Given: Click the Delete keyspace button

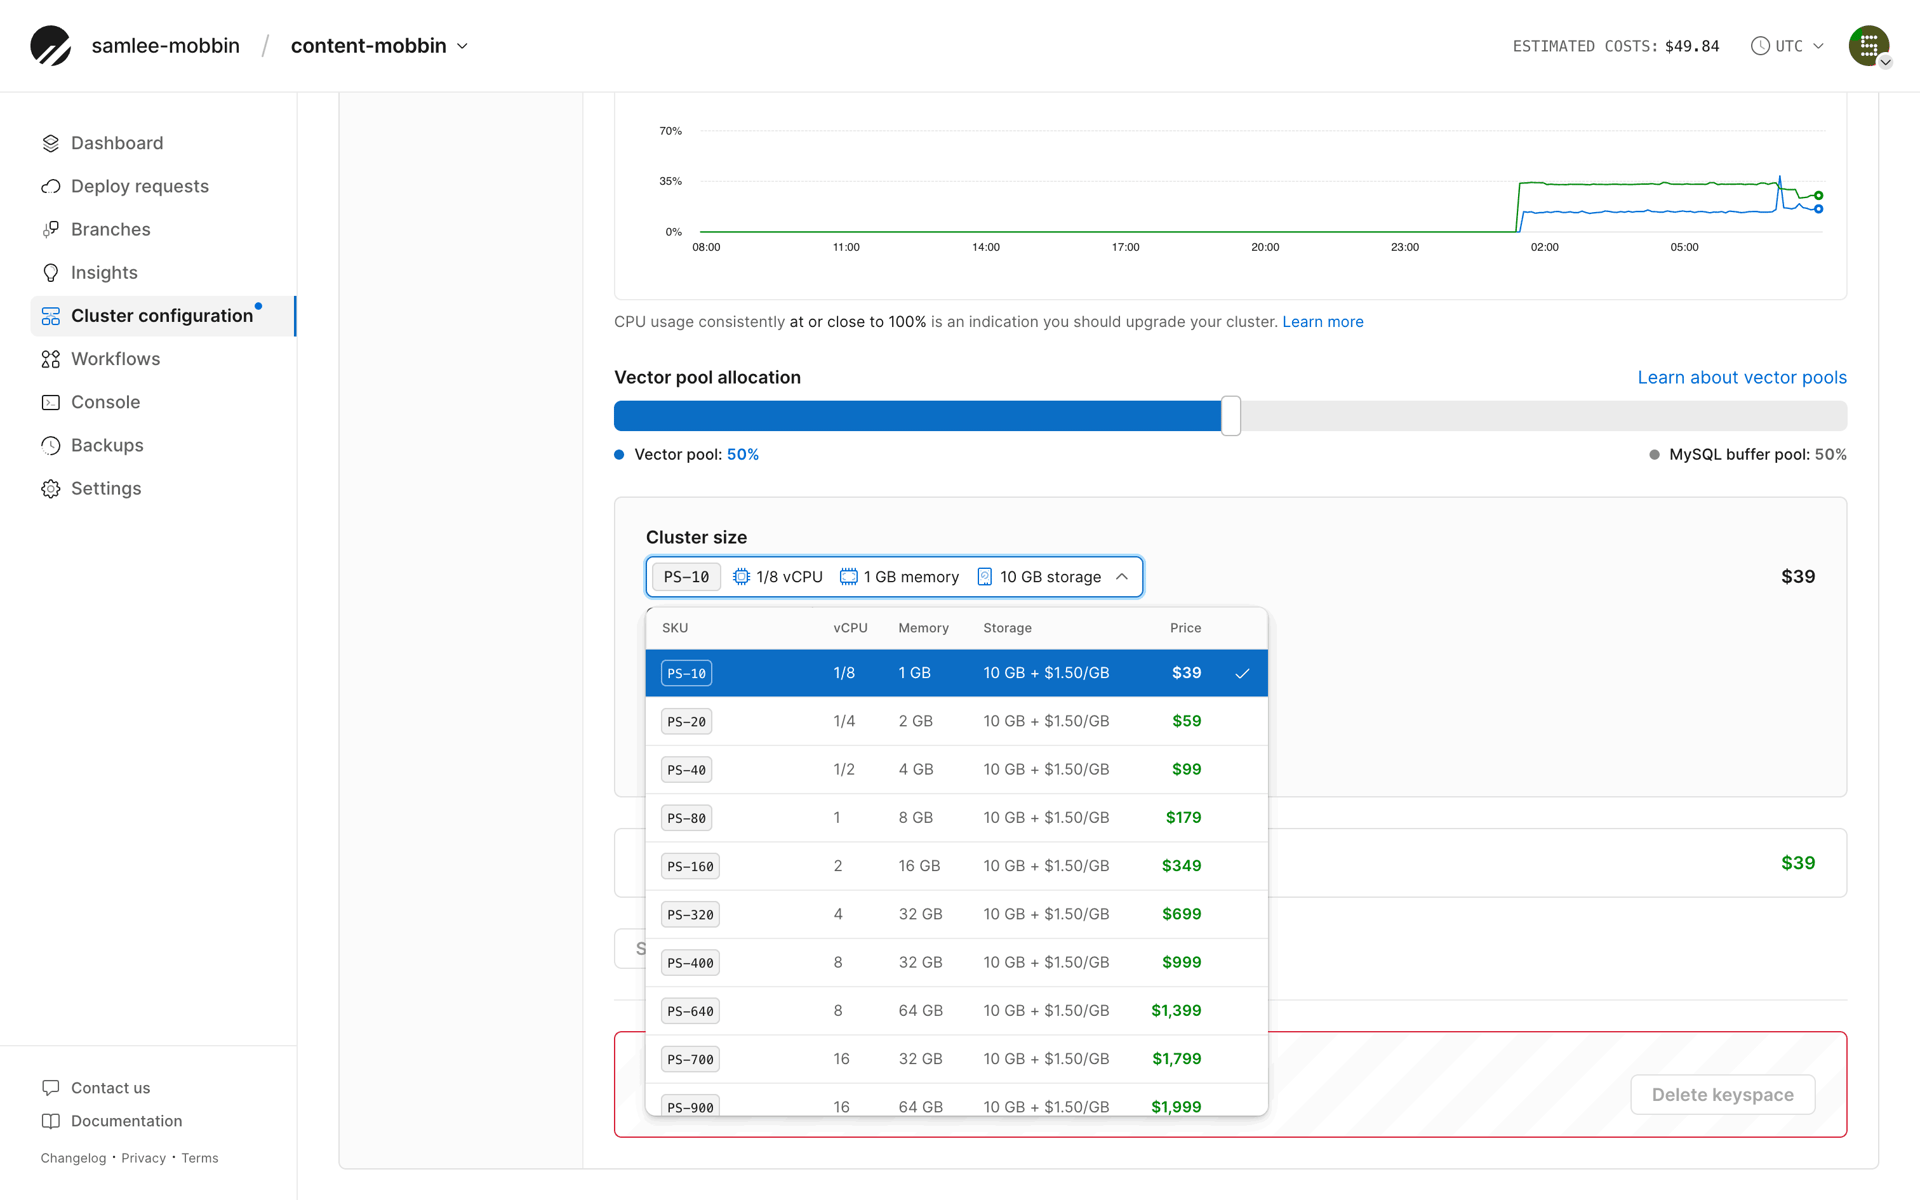Looking at the screenshot, I should [x=1722, y=1095].
